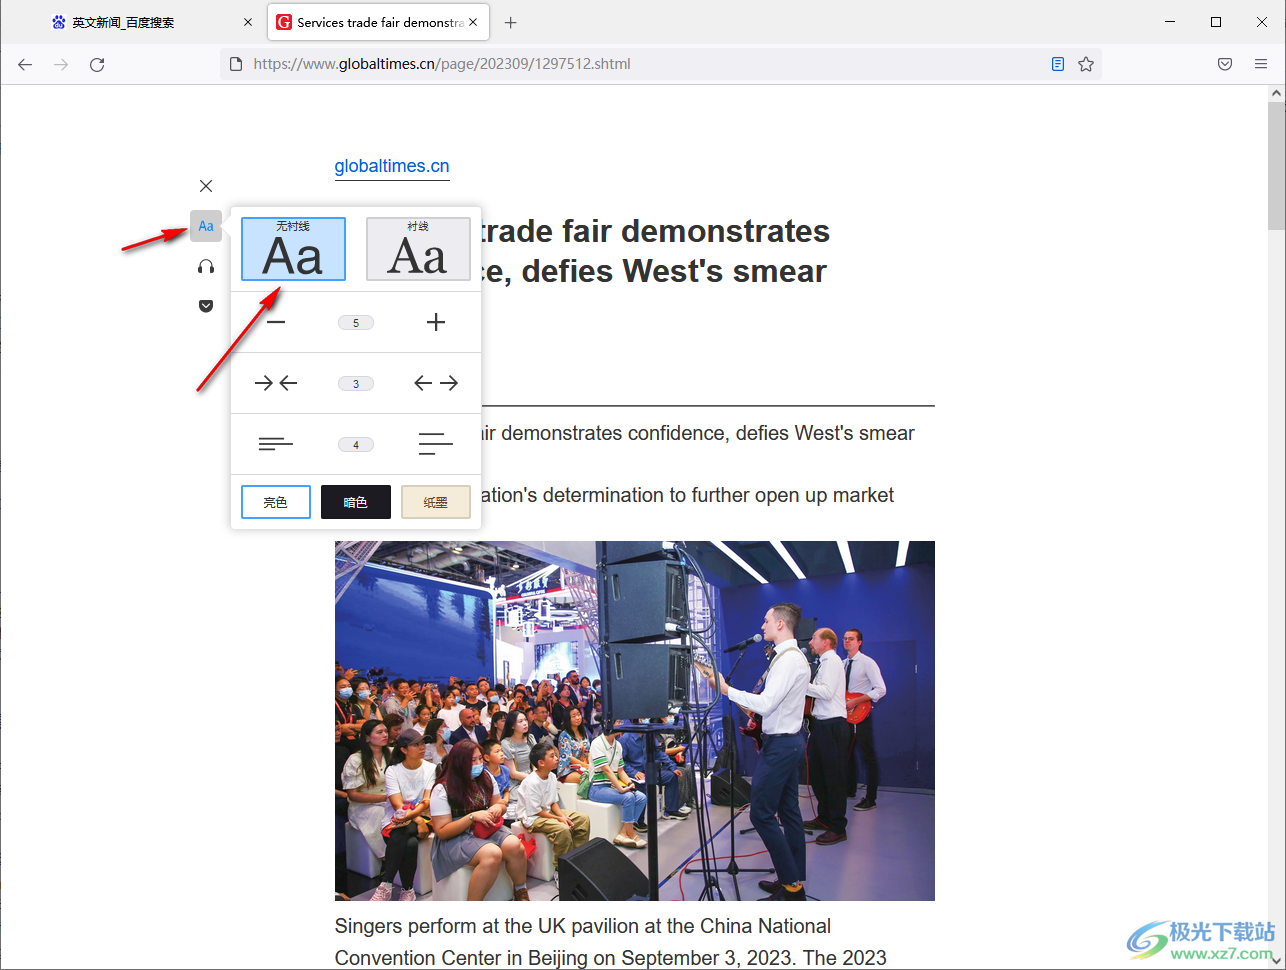Image resolution: width=1286 pixels, height=970 pixels.
Task: Save page to Pocket from reader sidebar
Action: [x=206, y=306]
